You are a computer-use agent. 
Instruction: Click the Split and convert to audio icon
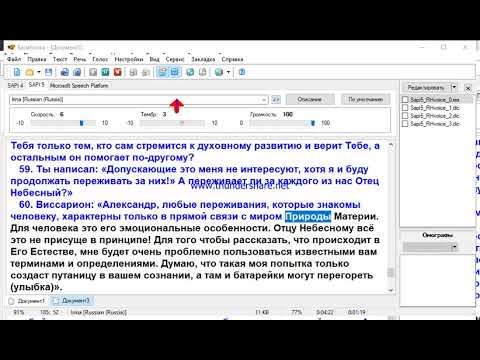(77, 72)
